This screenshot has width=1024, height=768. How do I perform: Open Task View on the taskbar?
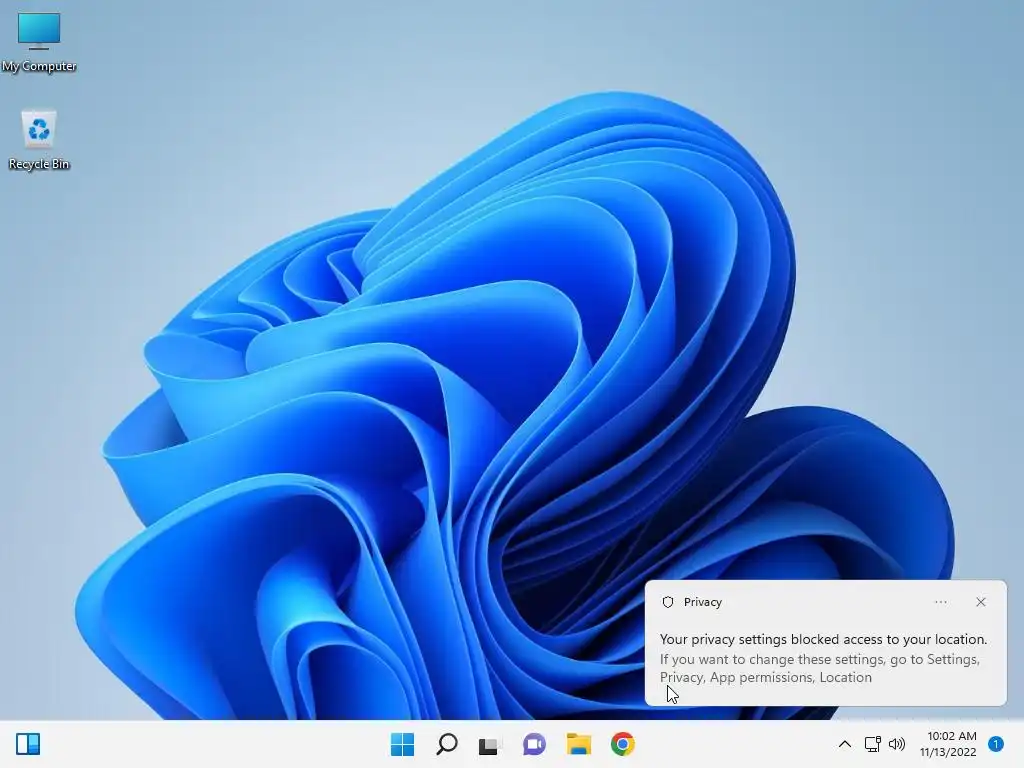(x=488, y=744)
